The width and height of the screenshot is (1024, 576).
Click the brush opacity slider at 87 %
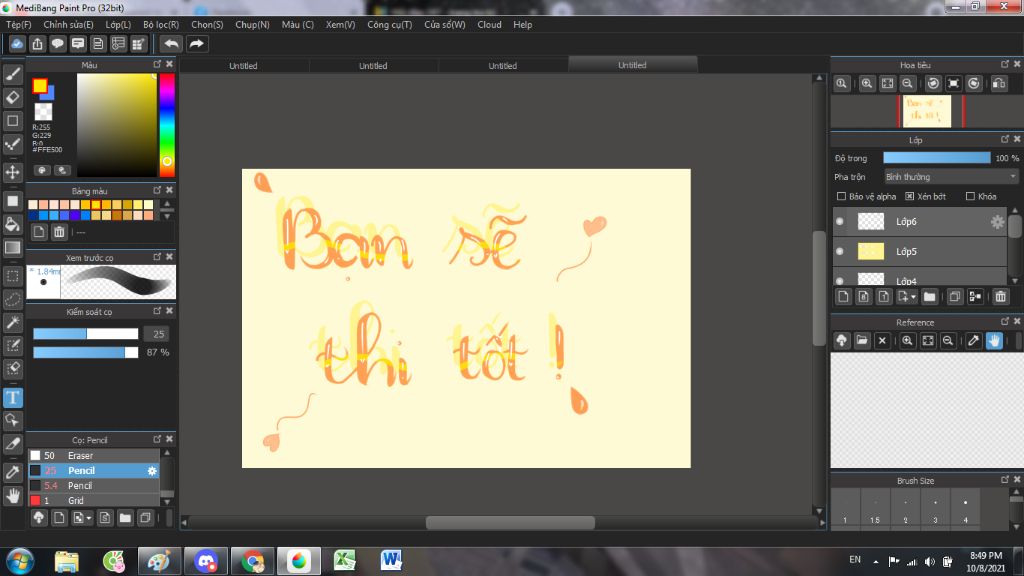point(86,352)
